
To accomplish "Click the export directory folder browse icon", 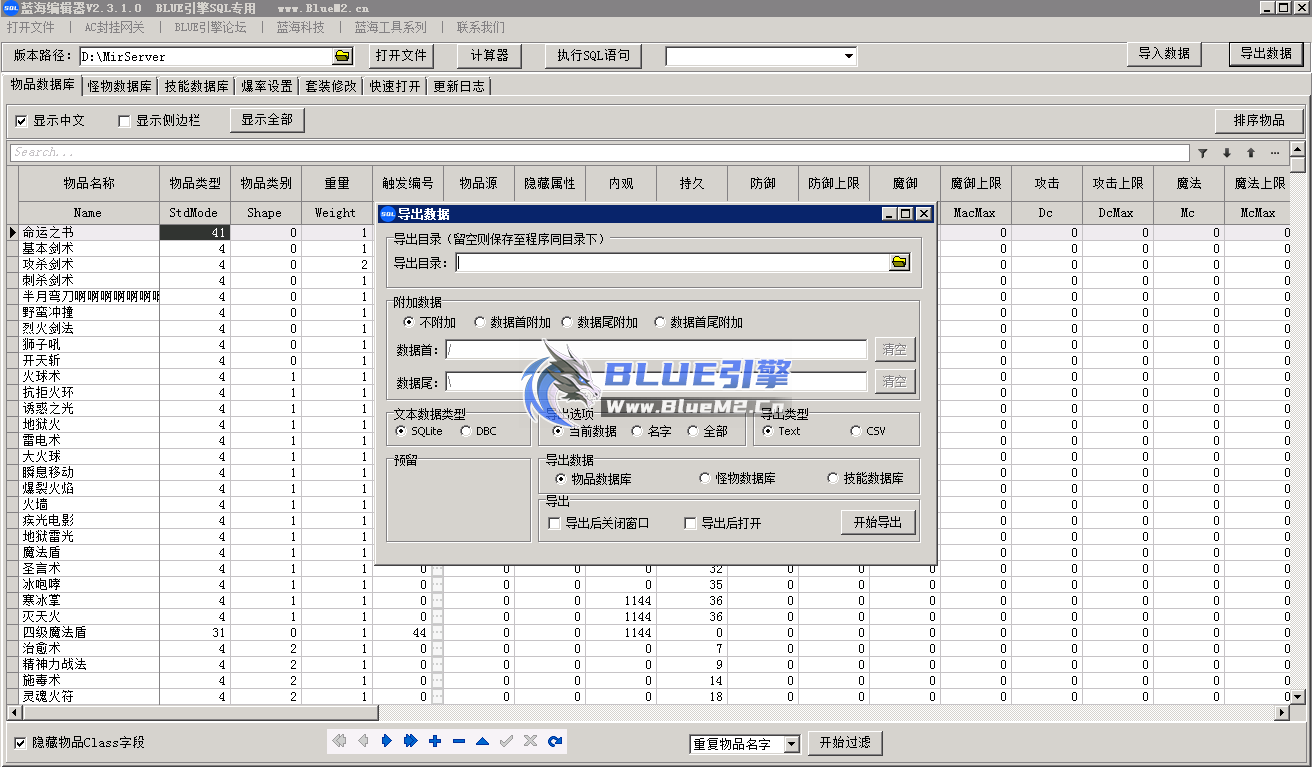I will (900, 262).
